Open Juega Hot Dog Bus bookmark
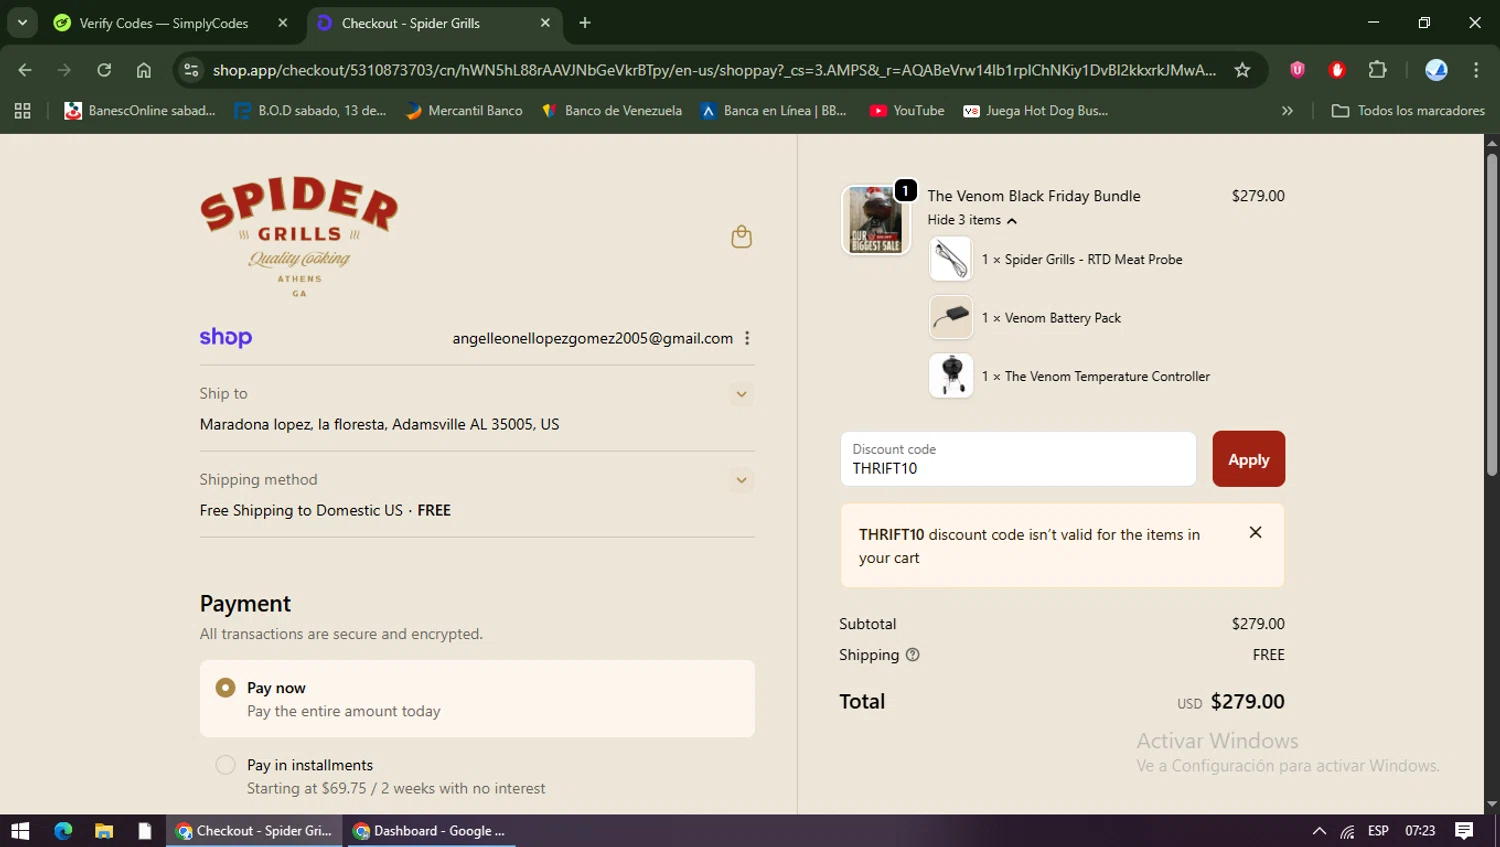 coord(1035,111)
